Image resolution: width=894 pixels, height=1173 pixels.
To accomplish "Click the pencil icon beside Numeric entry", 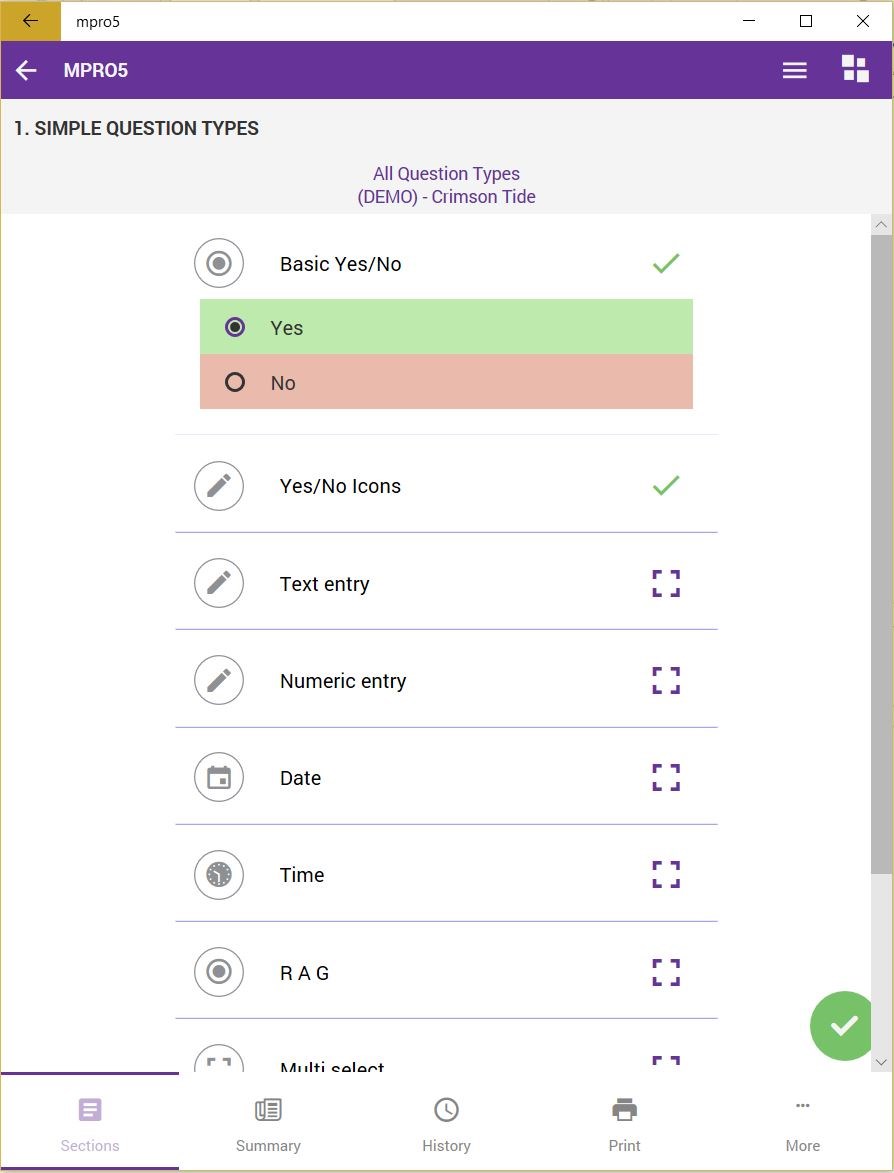I will coord(218,680).
